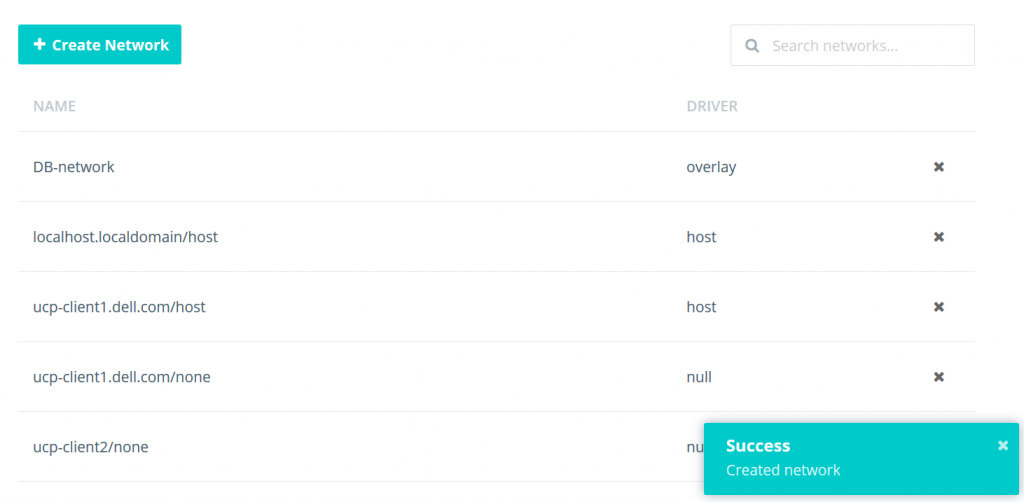Remove ucp-client1.dell.com/none with its X icon
Image resolution: width=1024 pixels, height=502 pixels.
pos(939,377)
